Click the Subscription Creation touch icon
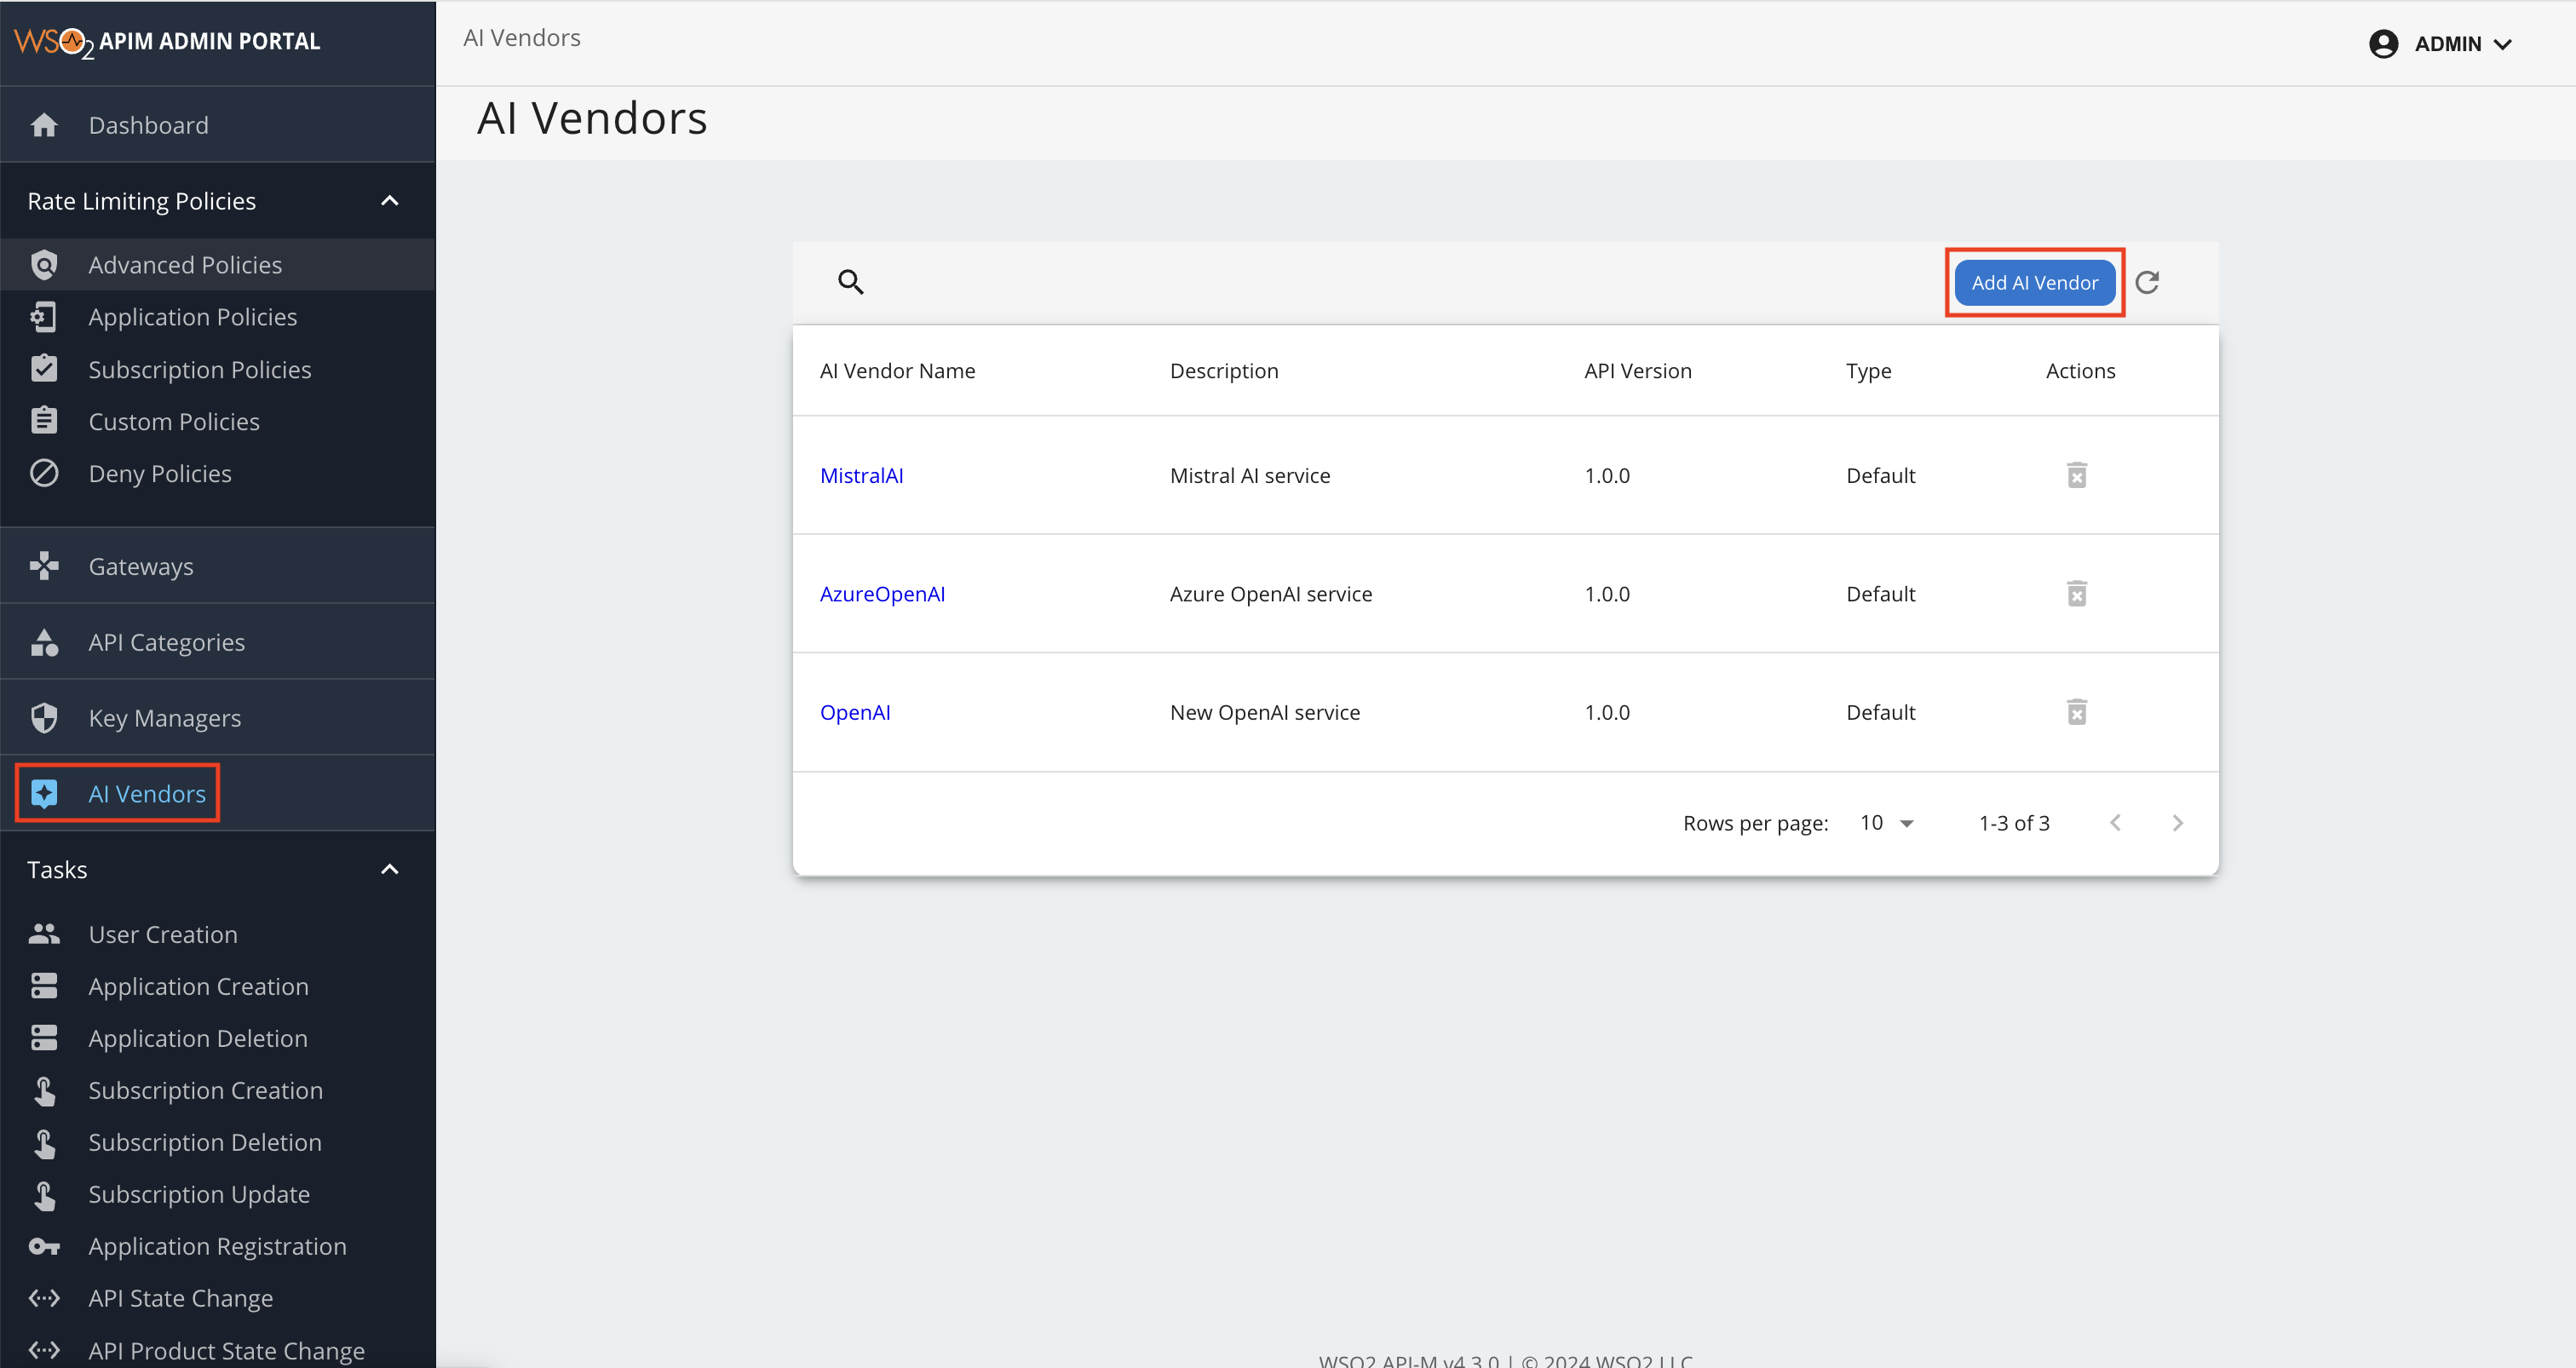 click(x=44, y=1090)
